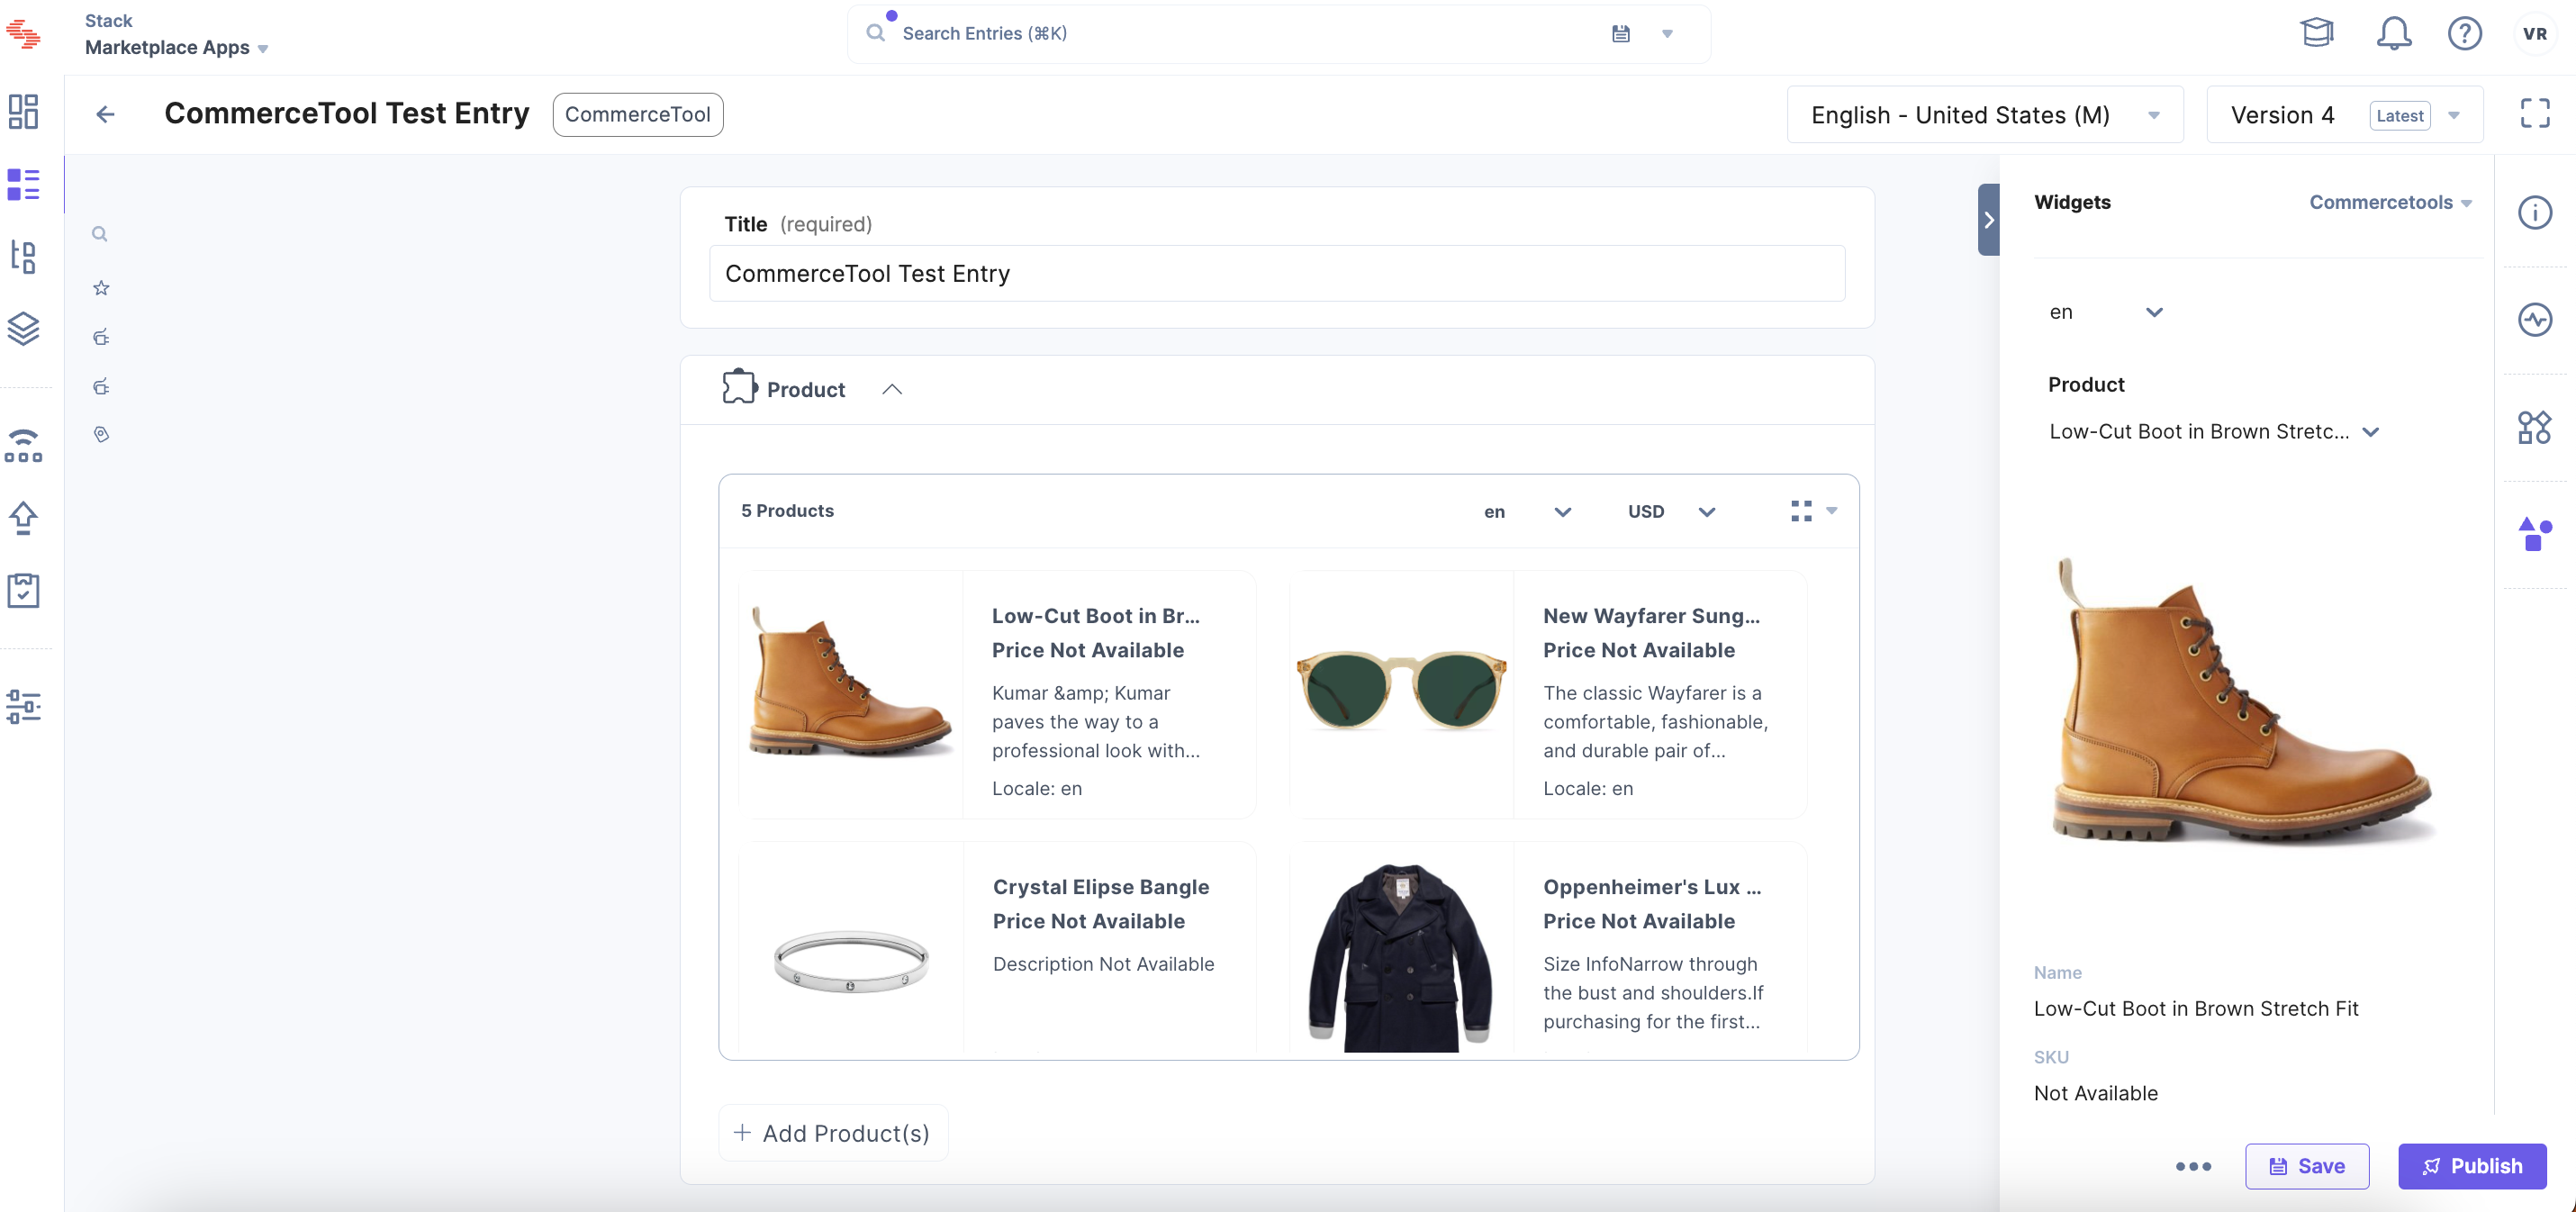Open the en language dropdown in products list
2576x1212 pixels.
(x=1528, y=512)
